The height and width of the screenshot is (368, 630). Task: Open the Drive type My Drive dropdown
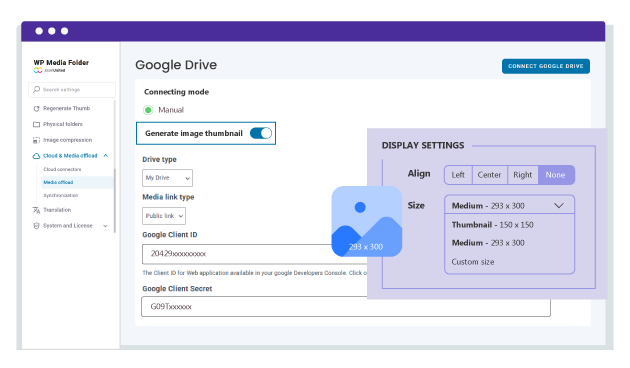coord(167,178)
